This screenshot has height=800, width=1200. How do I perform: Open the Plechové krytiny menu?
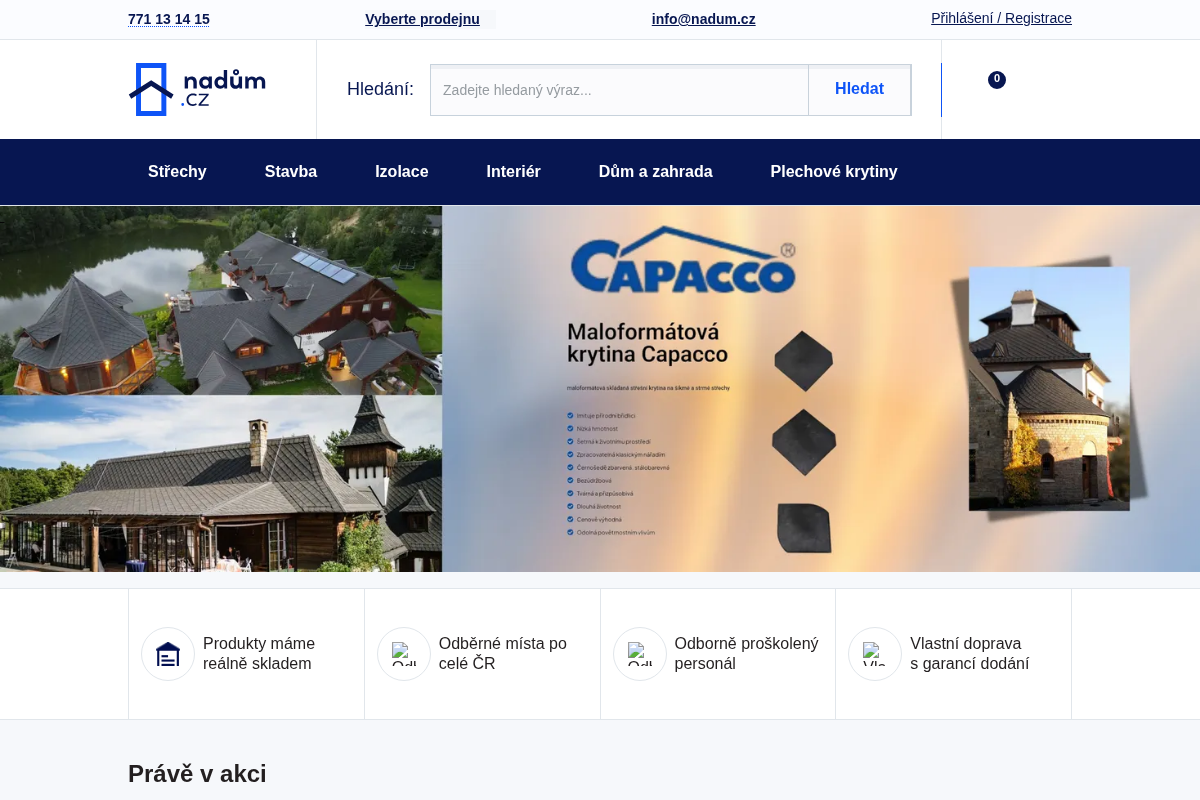[x=834, y=172]
